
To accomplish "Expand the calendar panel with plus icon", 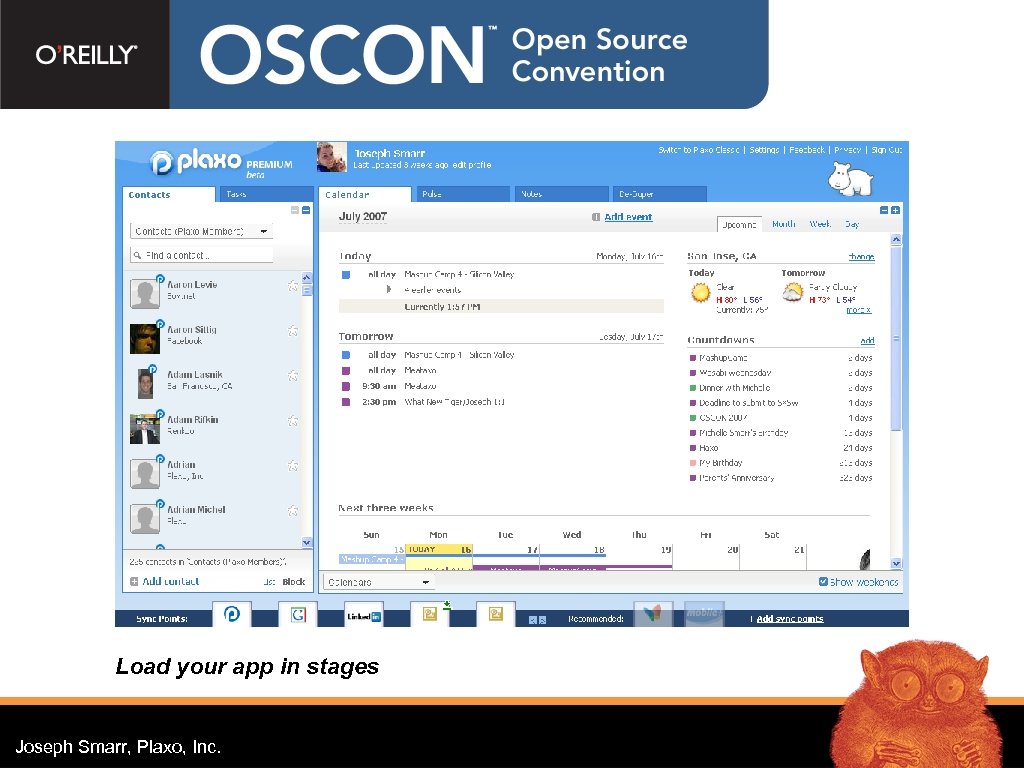I will (x=895, y=210).
